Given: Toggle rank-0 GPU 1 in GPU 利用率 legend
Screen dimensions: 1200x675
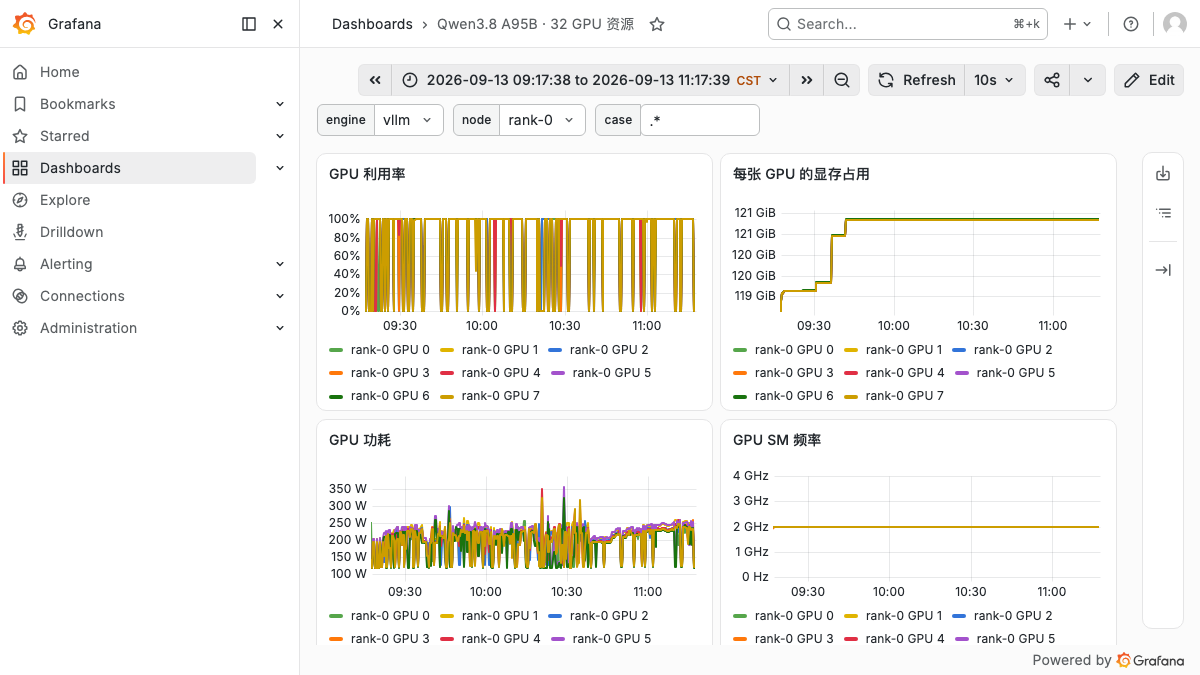Looking at the screenshot, I should click(500, 350).
